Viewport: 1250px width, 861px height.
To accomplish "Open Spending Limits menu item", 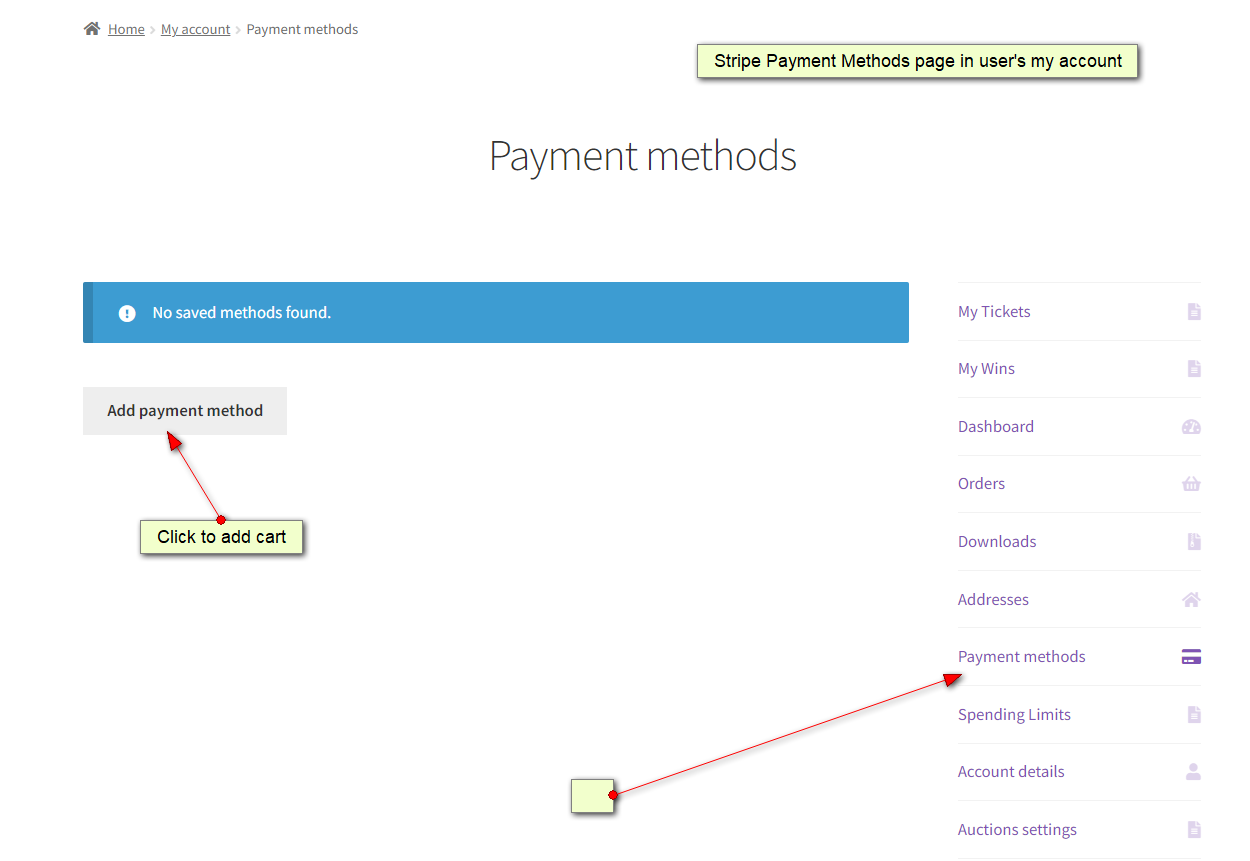I will tap(1014, 715).
